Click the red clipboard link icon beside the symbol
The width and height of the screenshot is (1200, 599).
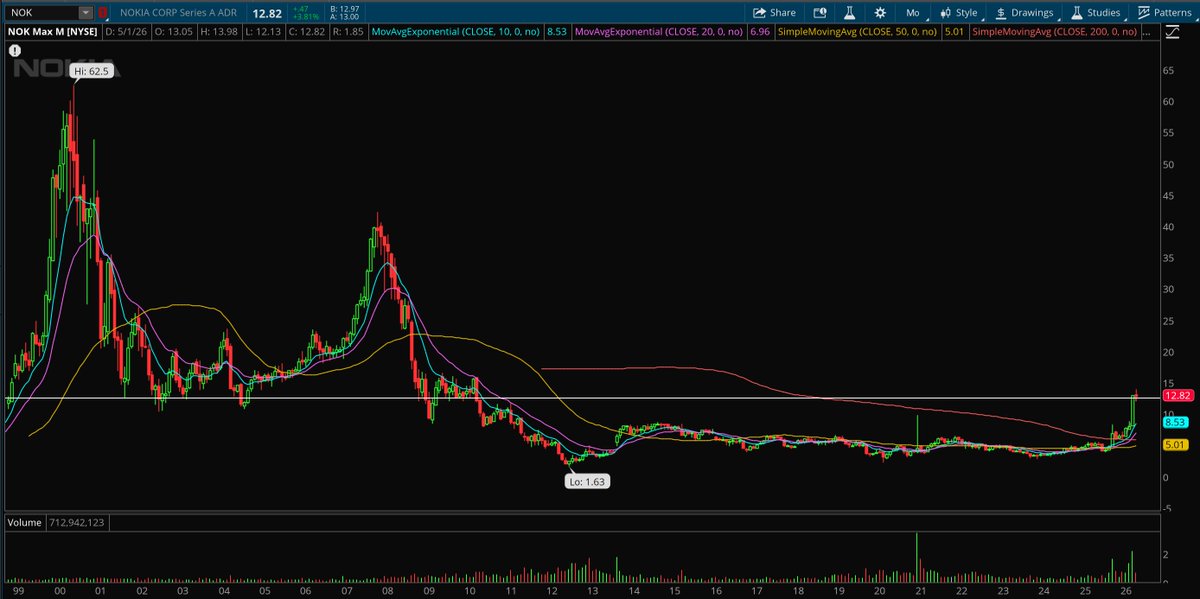coord(101,13)
